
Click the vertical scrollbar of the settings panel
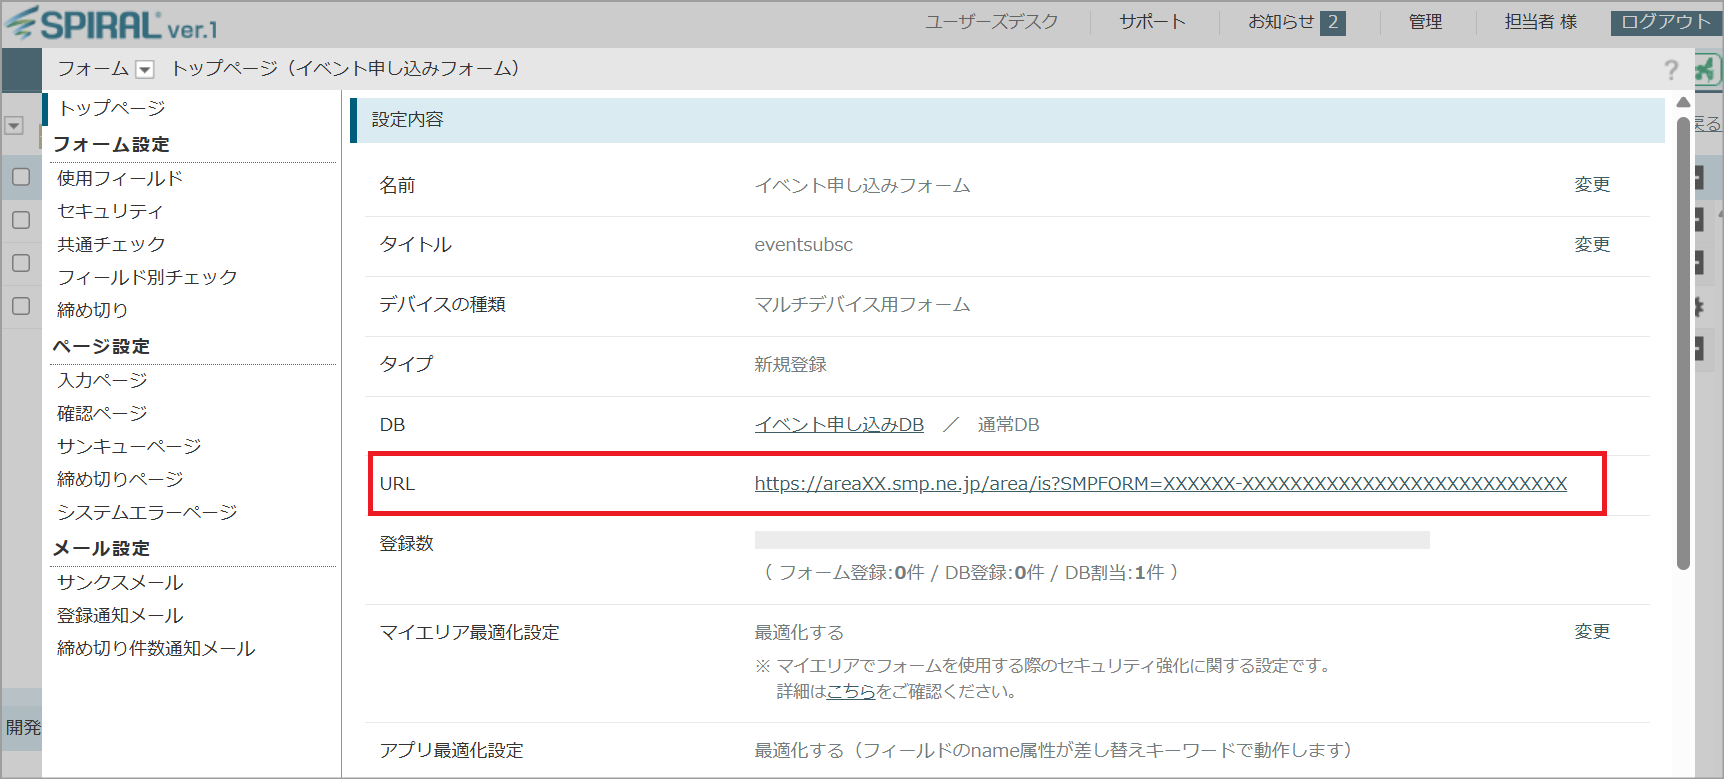point(1683,340)
